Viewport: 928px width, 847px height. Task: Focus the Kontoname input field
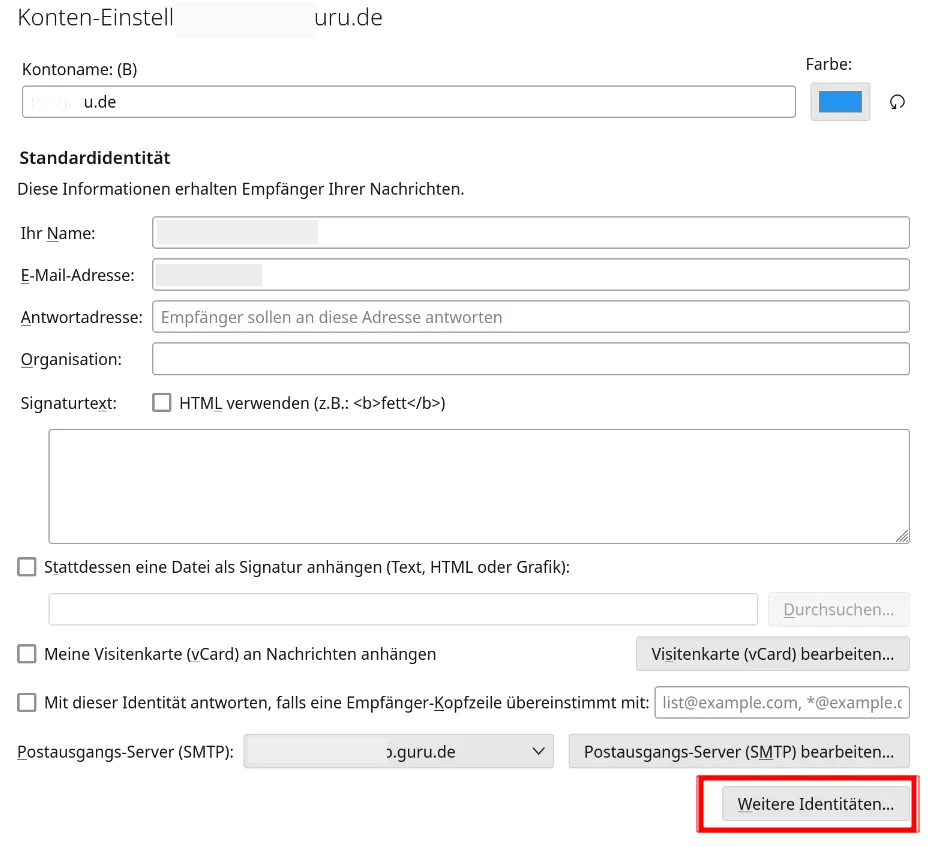pyautogui.click(x=408, y=102)
